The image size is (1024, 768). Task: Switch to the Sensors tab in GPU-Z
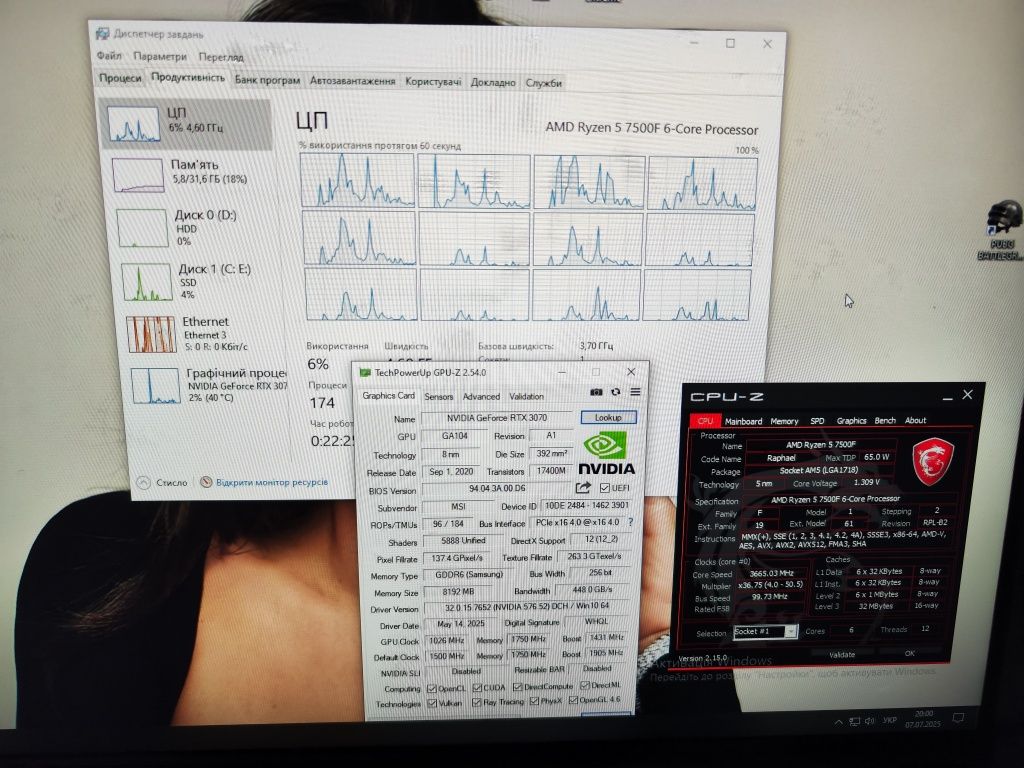point(438,396)
